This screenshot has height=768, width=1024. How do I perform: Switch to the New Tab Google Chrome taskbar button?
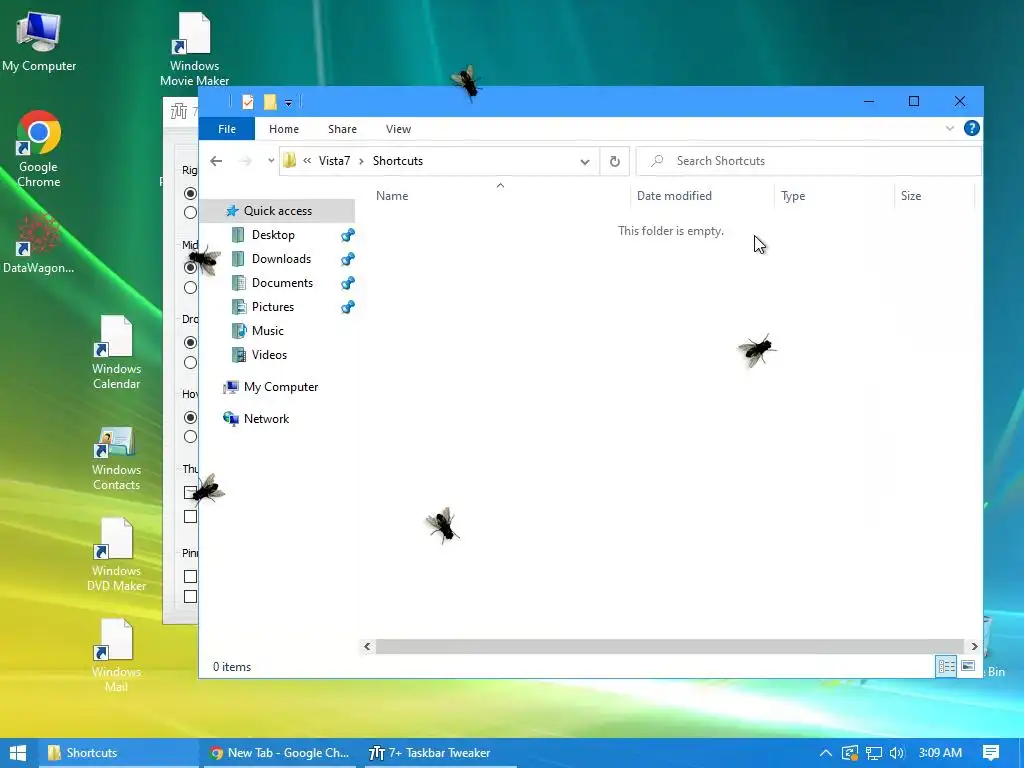point(281,753)
